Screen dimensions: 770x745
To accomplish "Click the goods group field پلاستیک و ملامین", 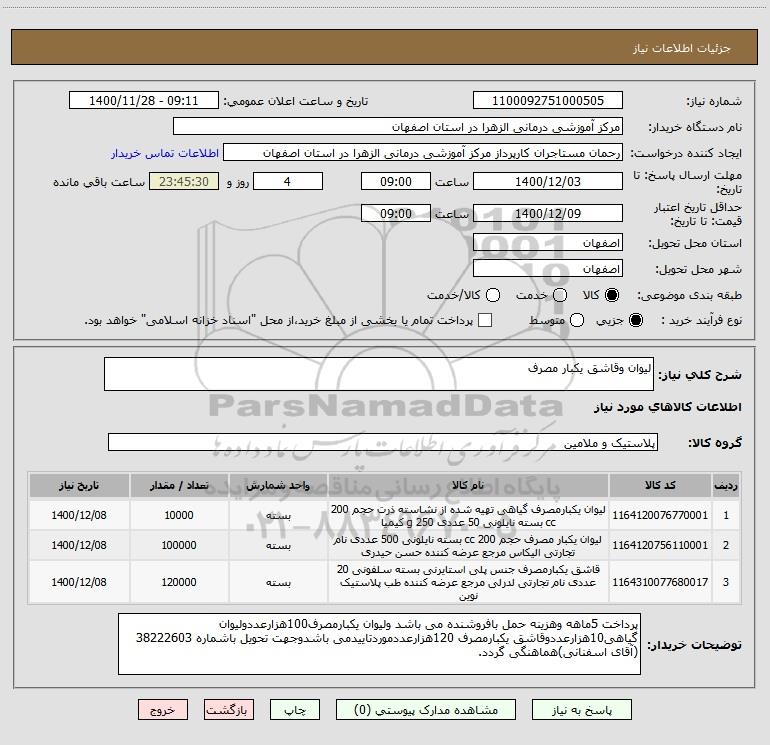I will point(383,442).
